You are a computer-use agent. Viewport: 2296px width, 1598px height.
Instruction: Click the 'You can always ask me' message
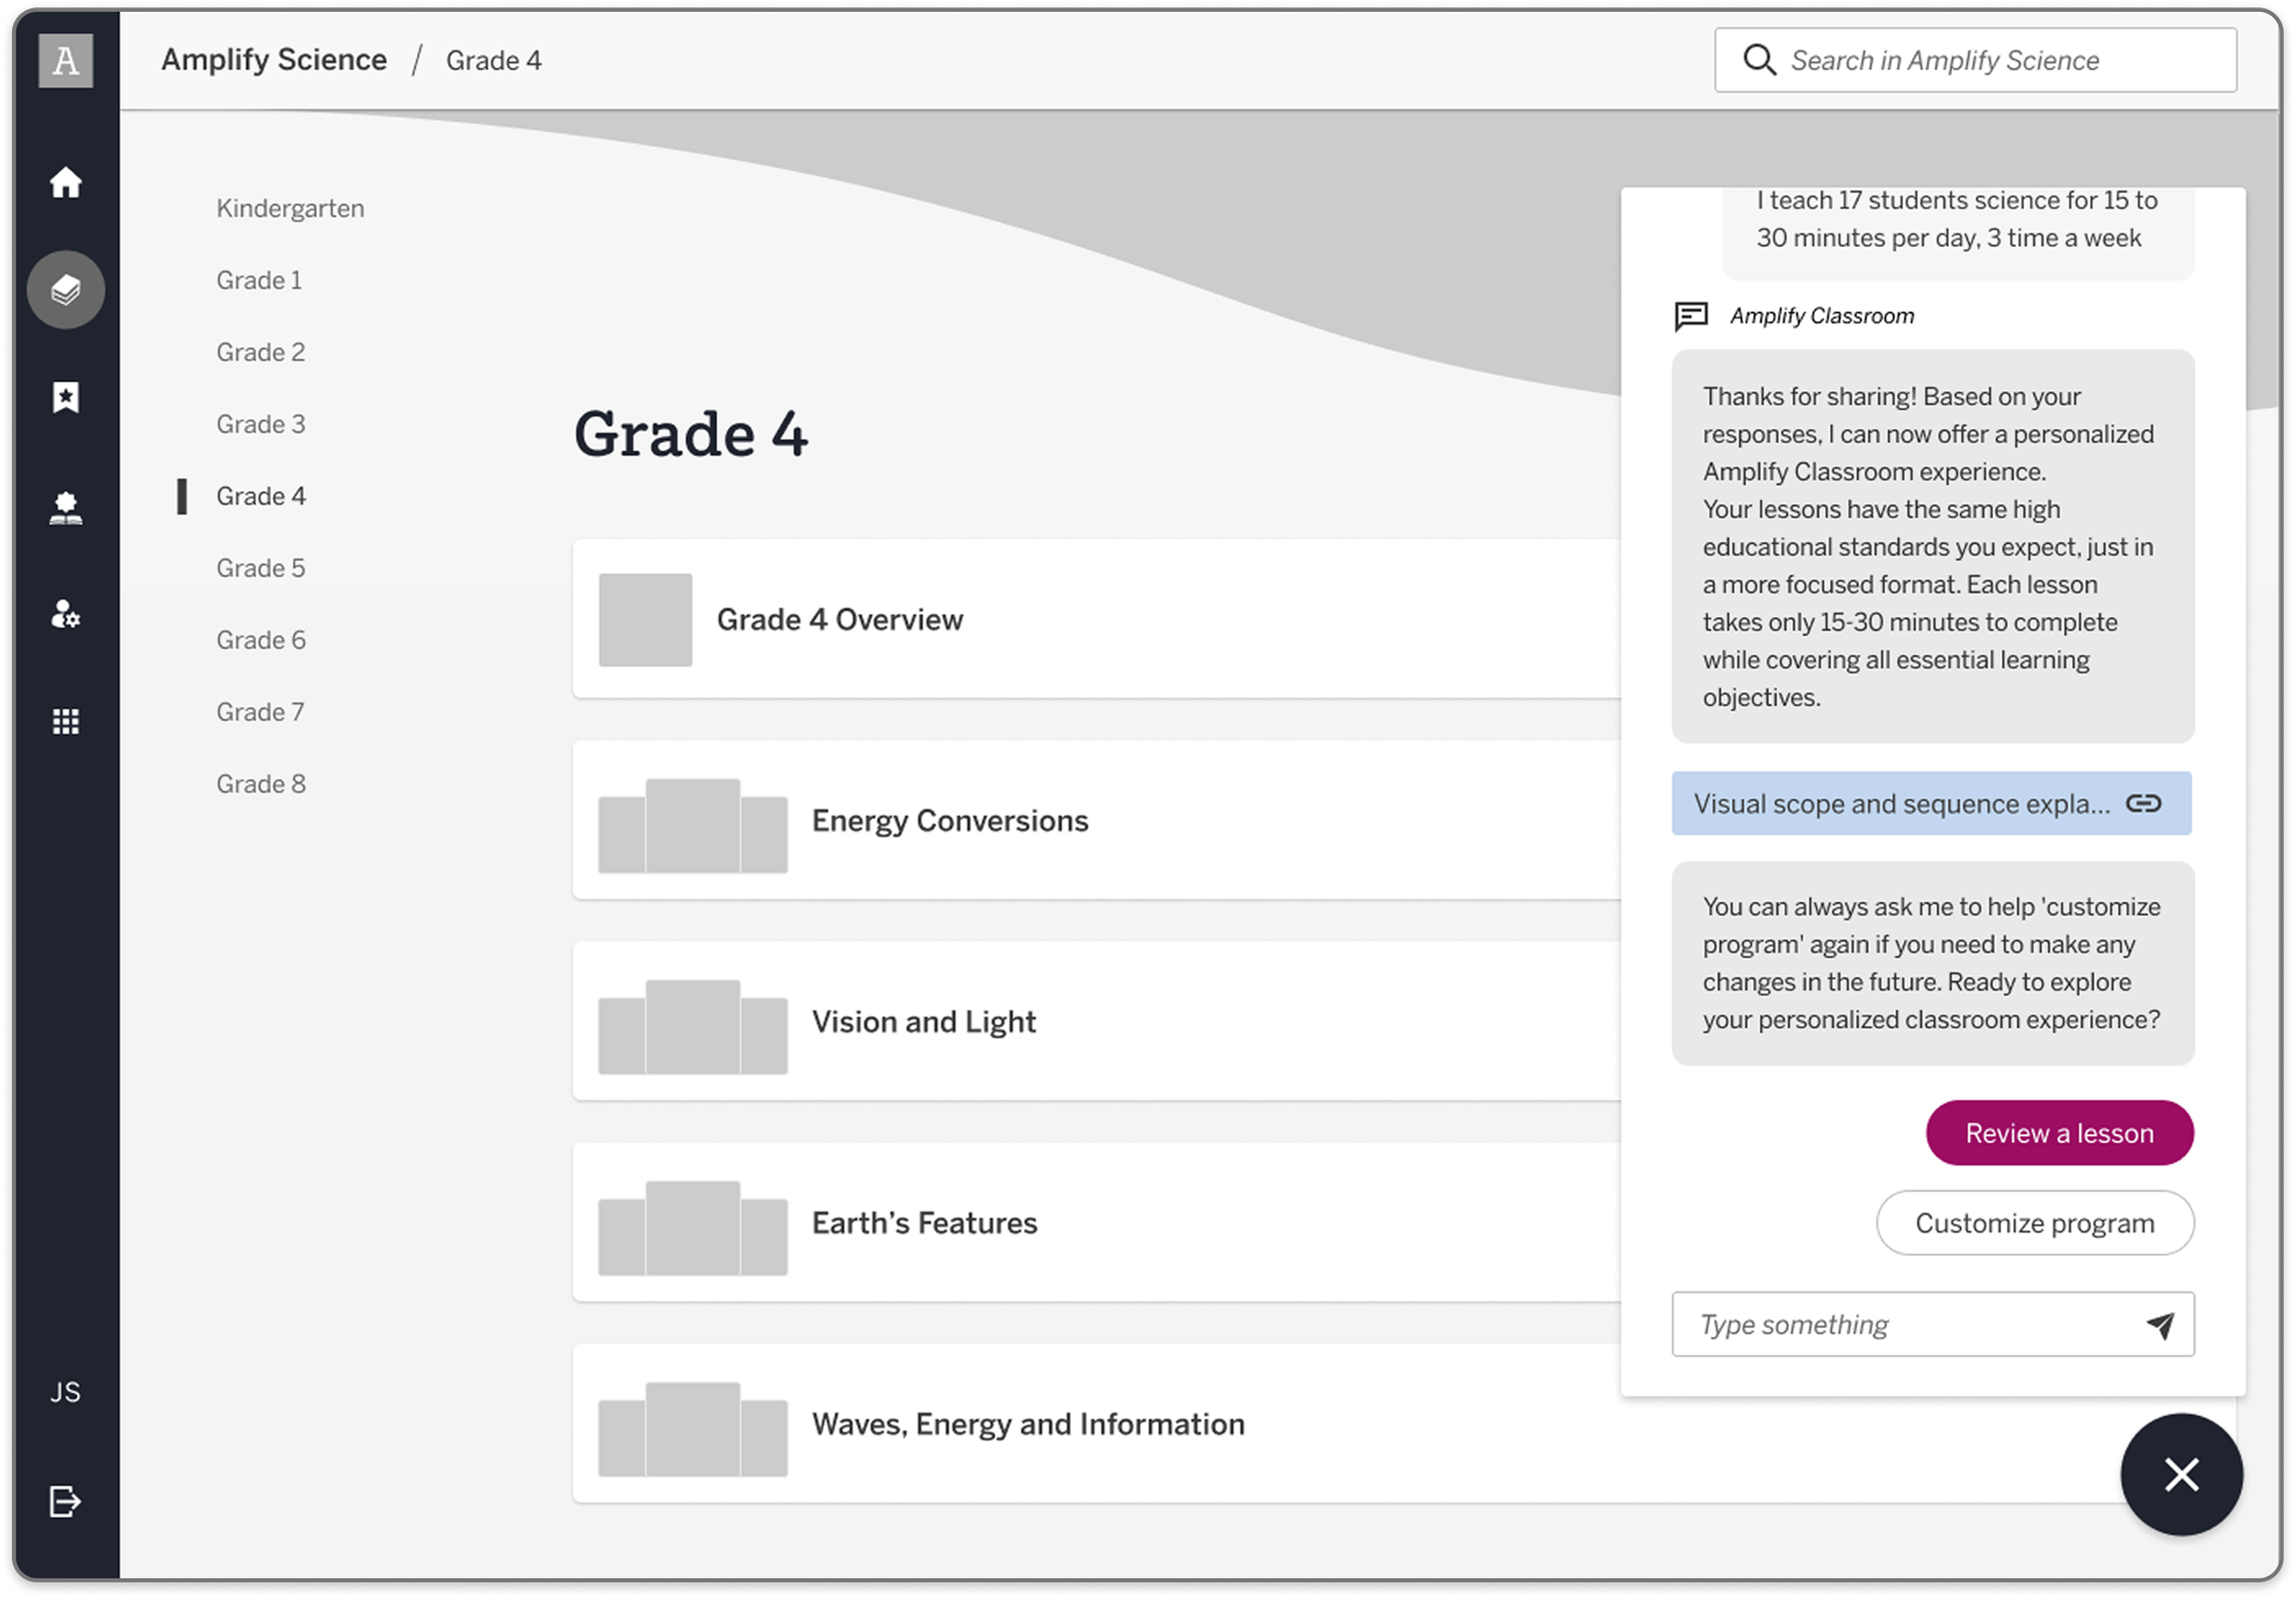click(x=1932, y=964)
